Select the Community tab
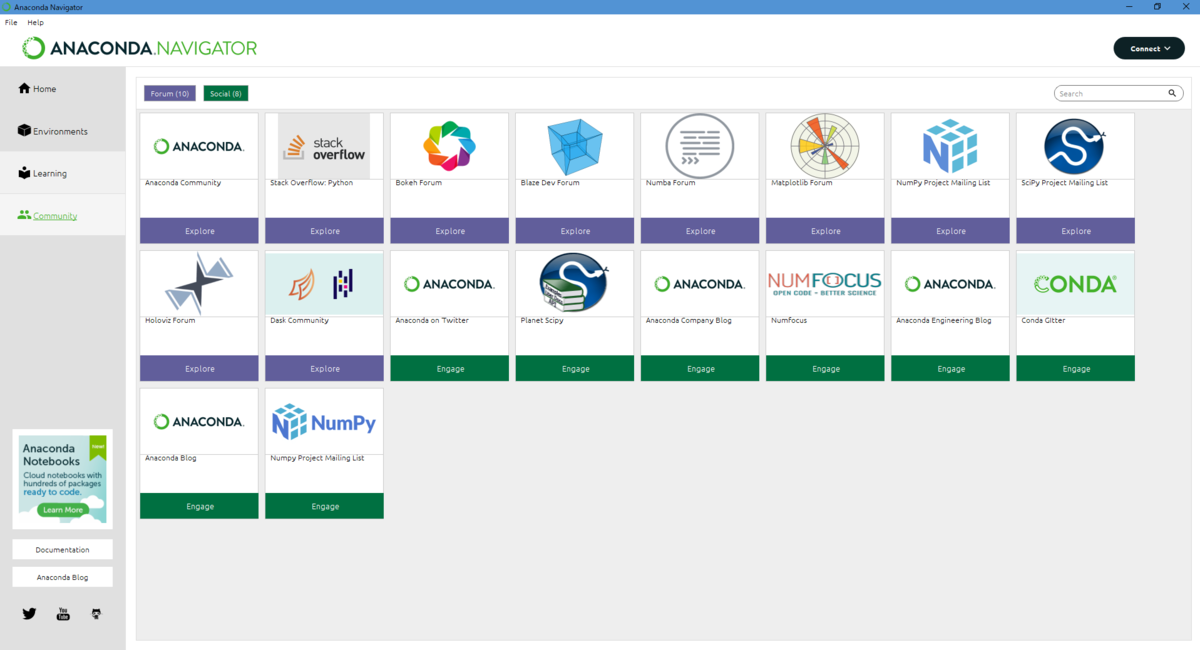This screenshot has height=650, width=1200. [63, 215]
